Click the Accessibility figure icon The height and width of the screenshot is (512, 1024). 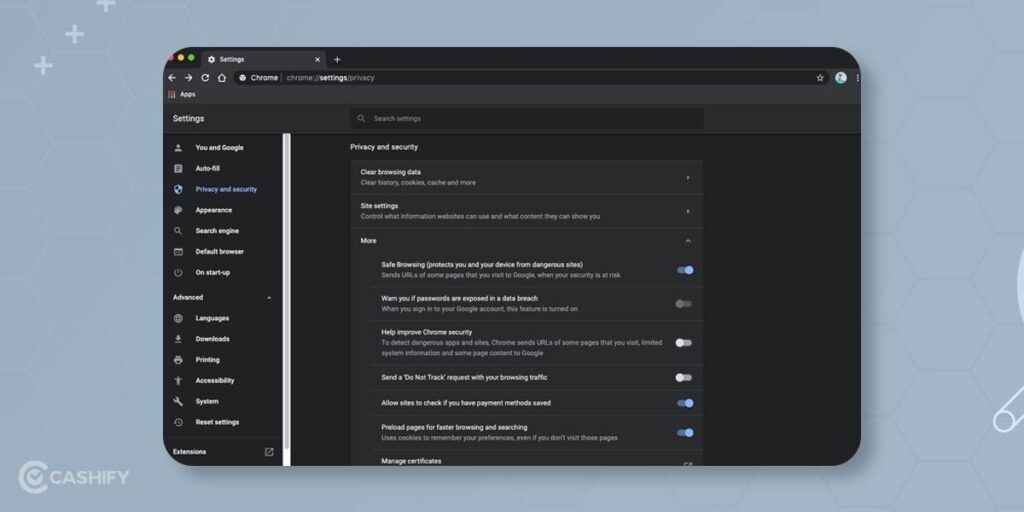[x=178, y=381]
